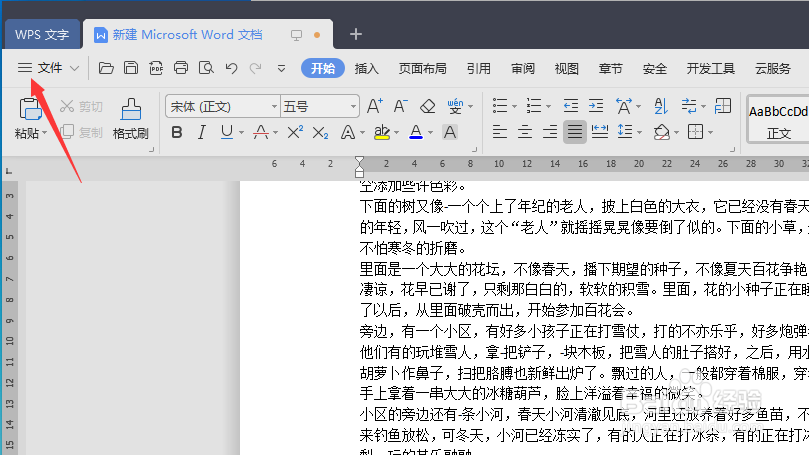
Task: Select the 正文 style
Action: pyautogui.click(x=779, y=121)
